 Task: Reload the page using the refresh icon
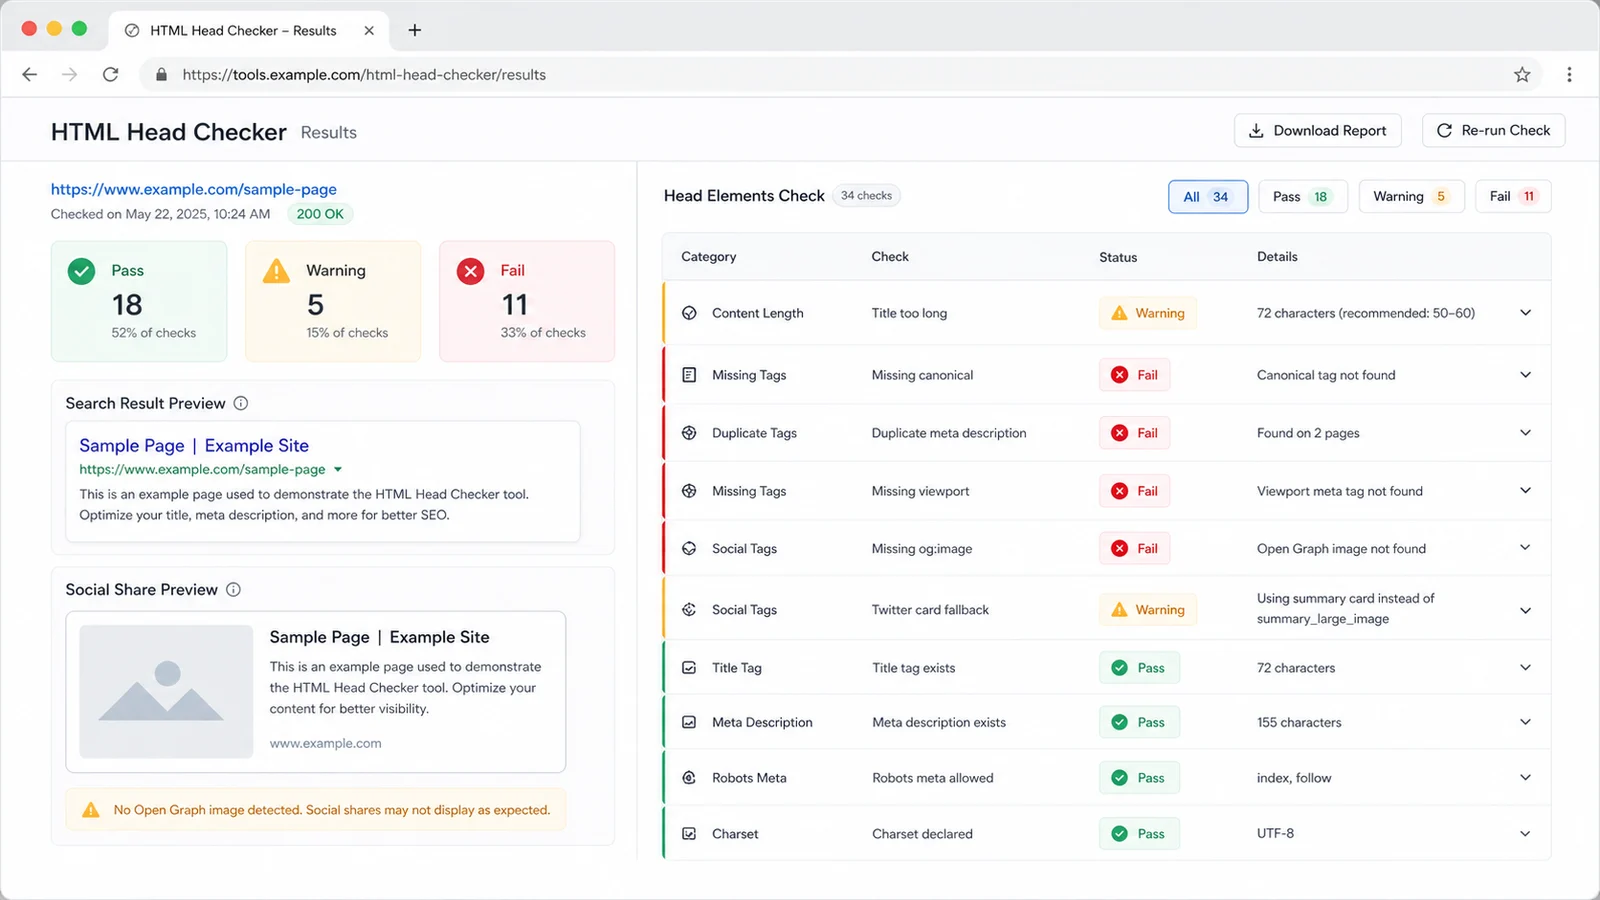(x=111, y=74)
